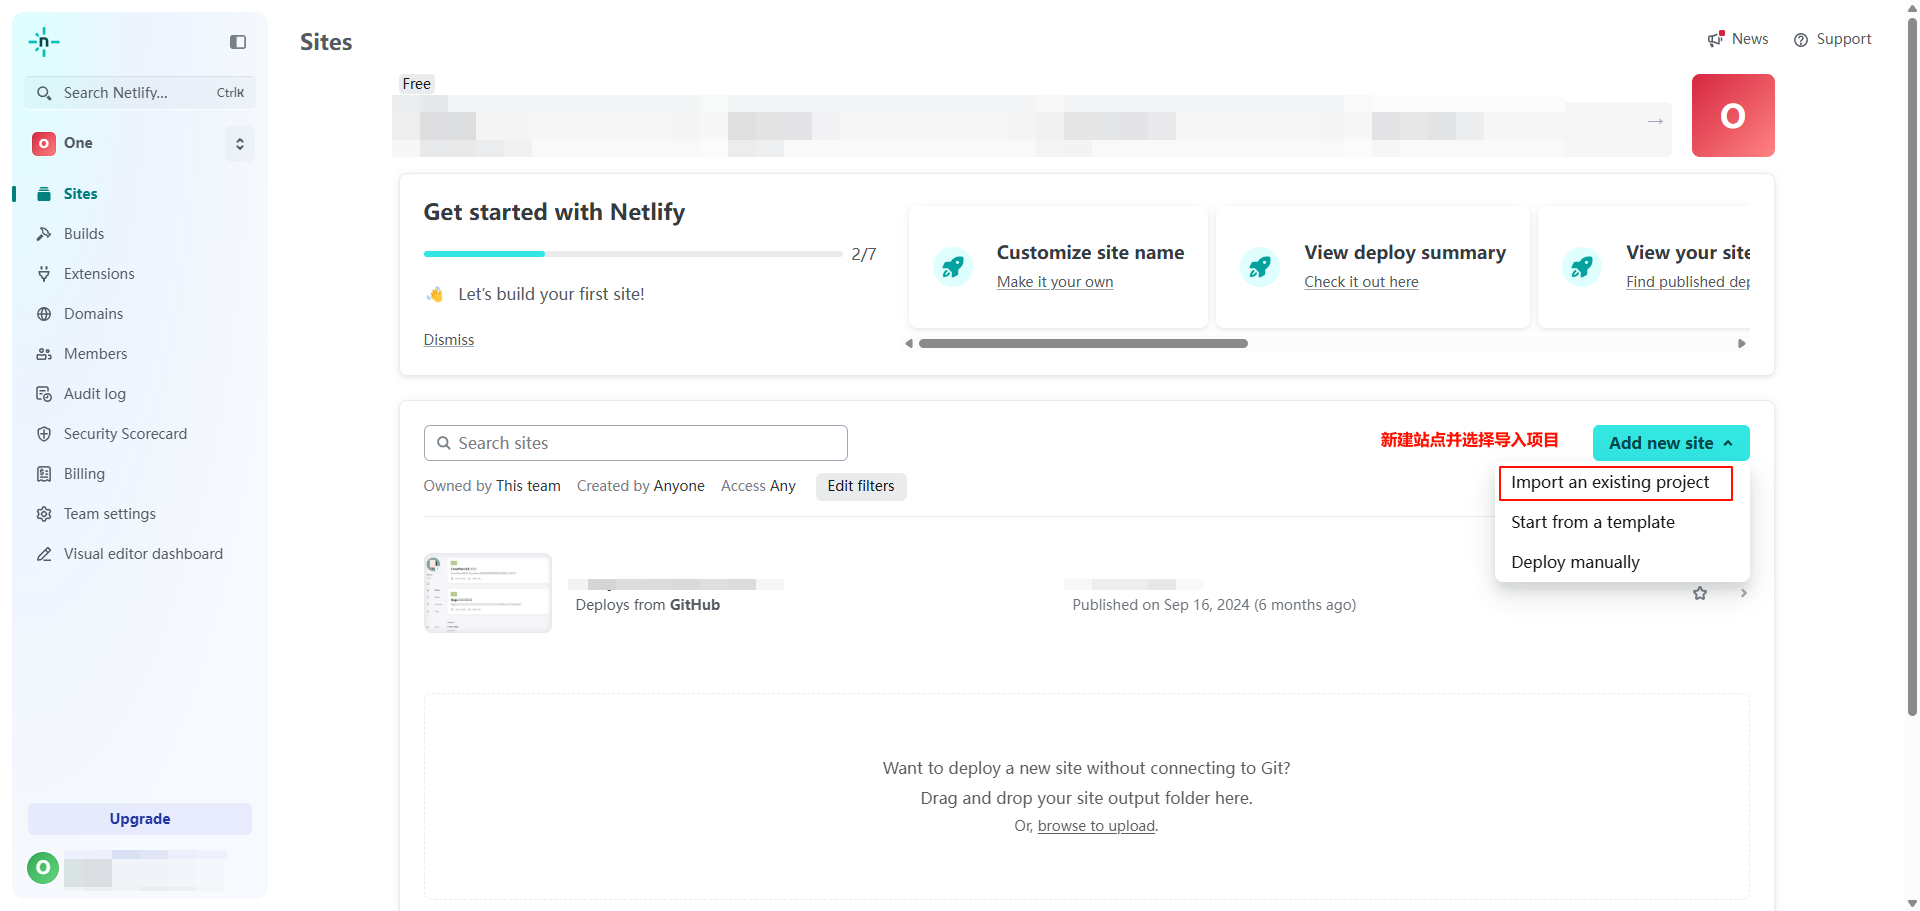Open Support help link
Screen dimensions: 1920x911
pos(1832,39)
